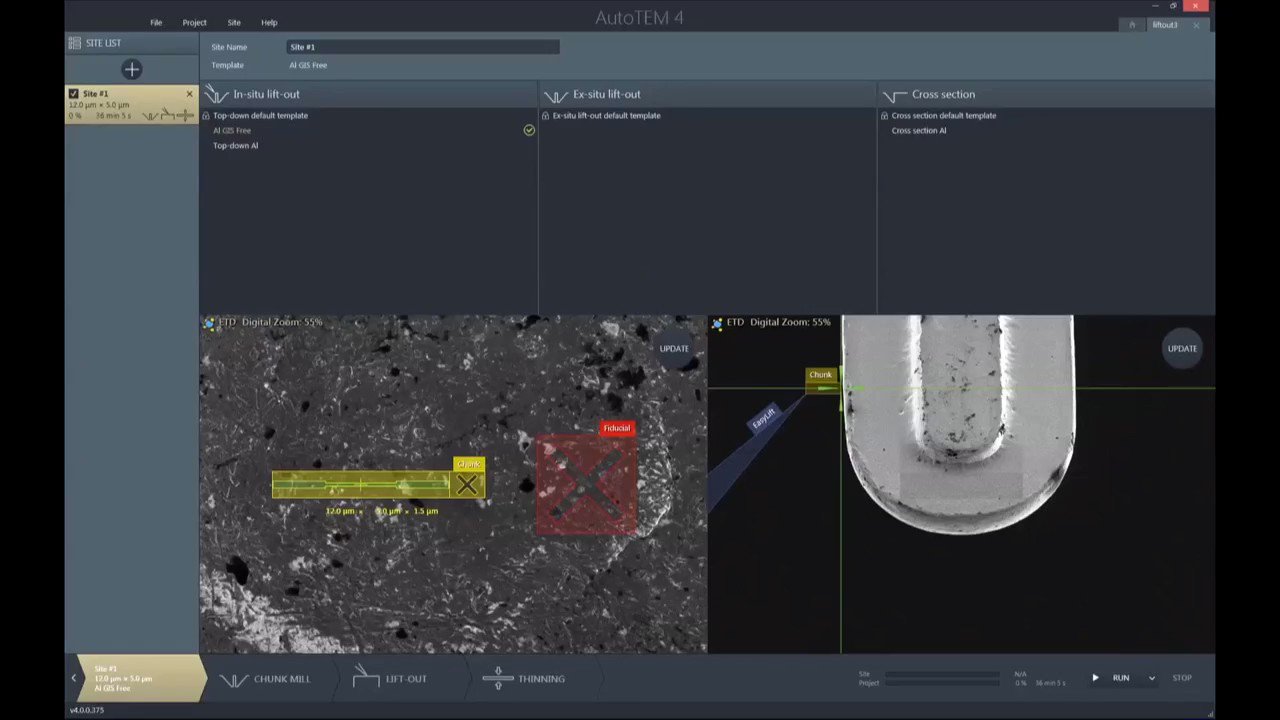This screenshot has height=720, width=1280.
Task: Select the Top-down Al template
Action: click(235, 146)
